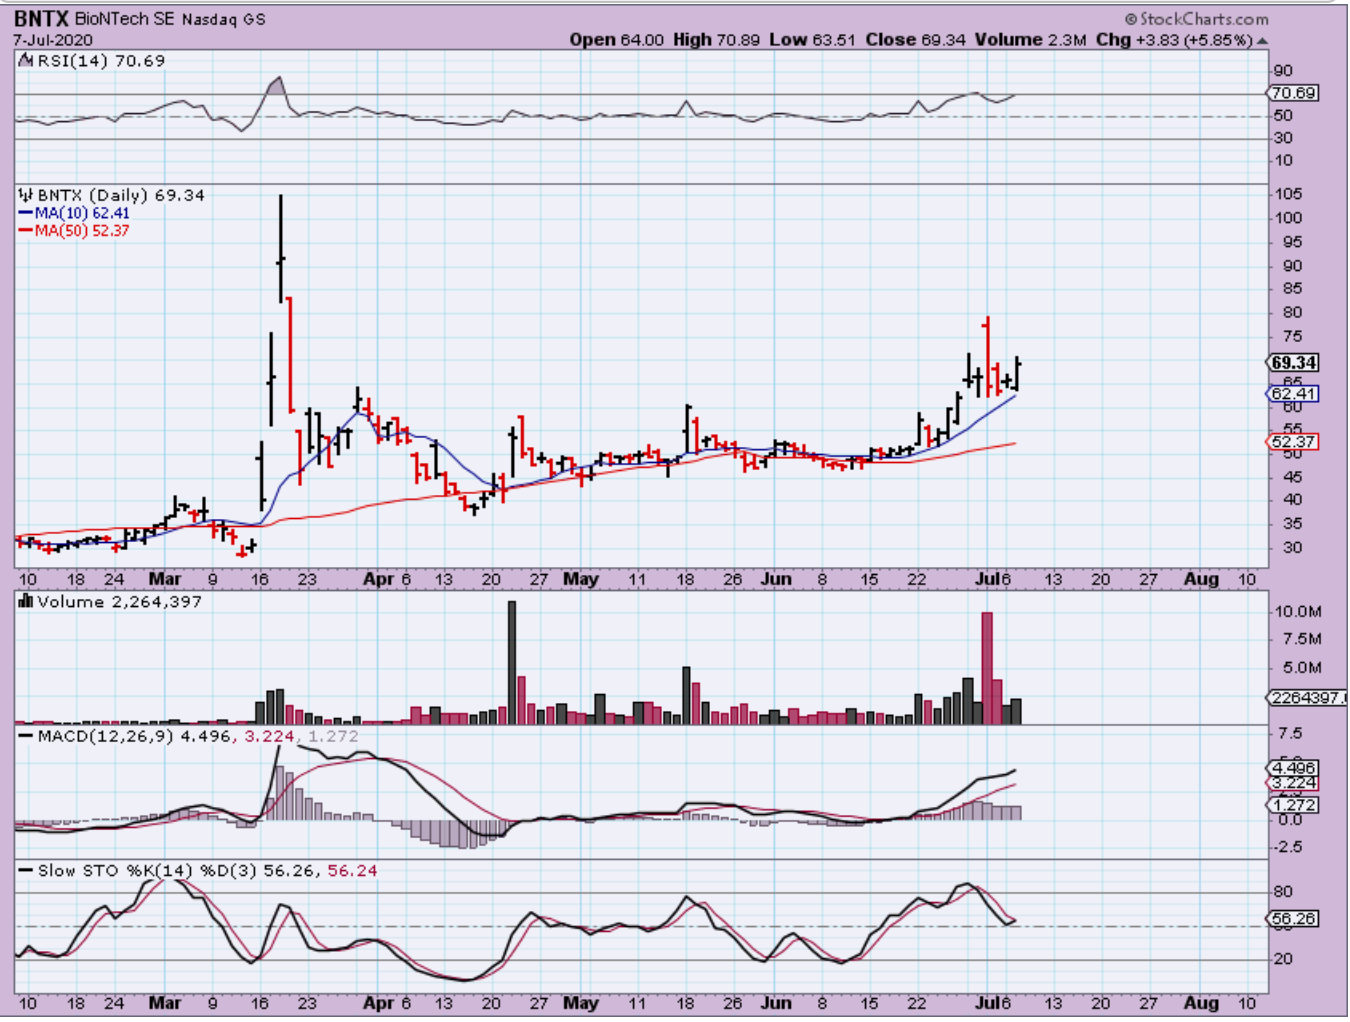Click the 56.26 stochastic value tag
Viewport: 1350px width, 1022px height.
point(1292,918)
